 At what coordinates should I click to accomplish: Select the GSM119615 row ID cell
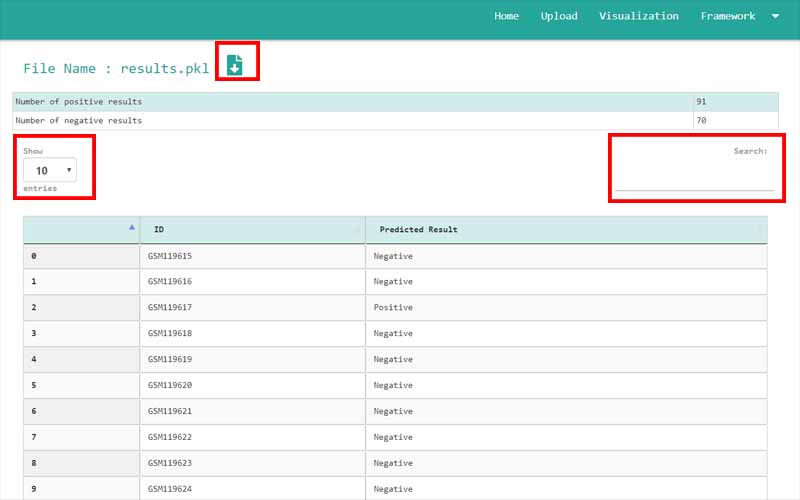coord(170,256)
